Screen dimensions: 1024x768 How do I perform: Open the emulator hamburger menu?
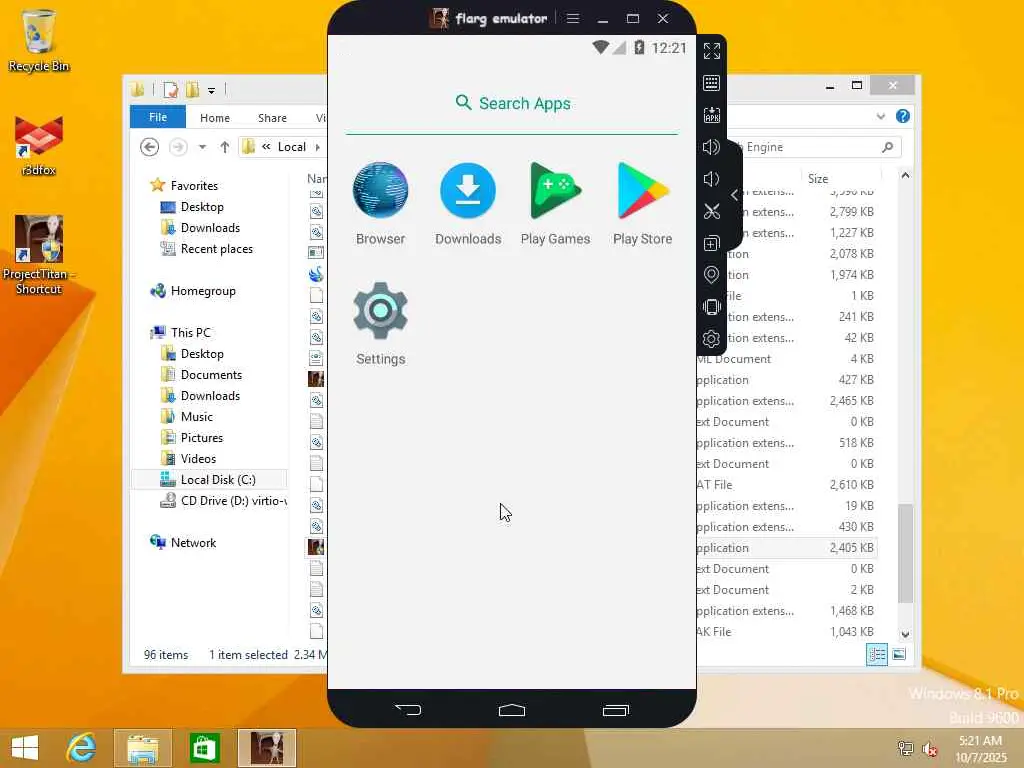coord(573,18)
